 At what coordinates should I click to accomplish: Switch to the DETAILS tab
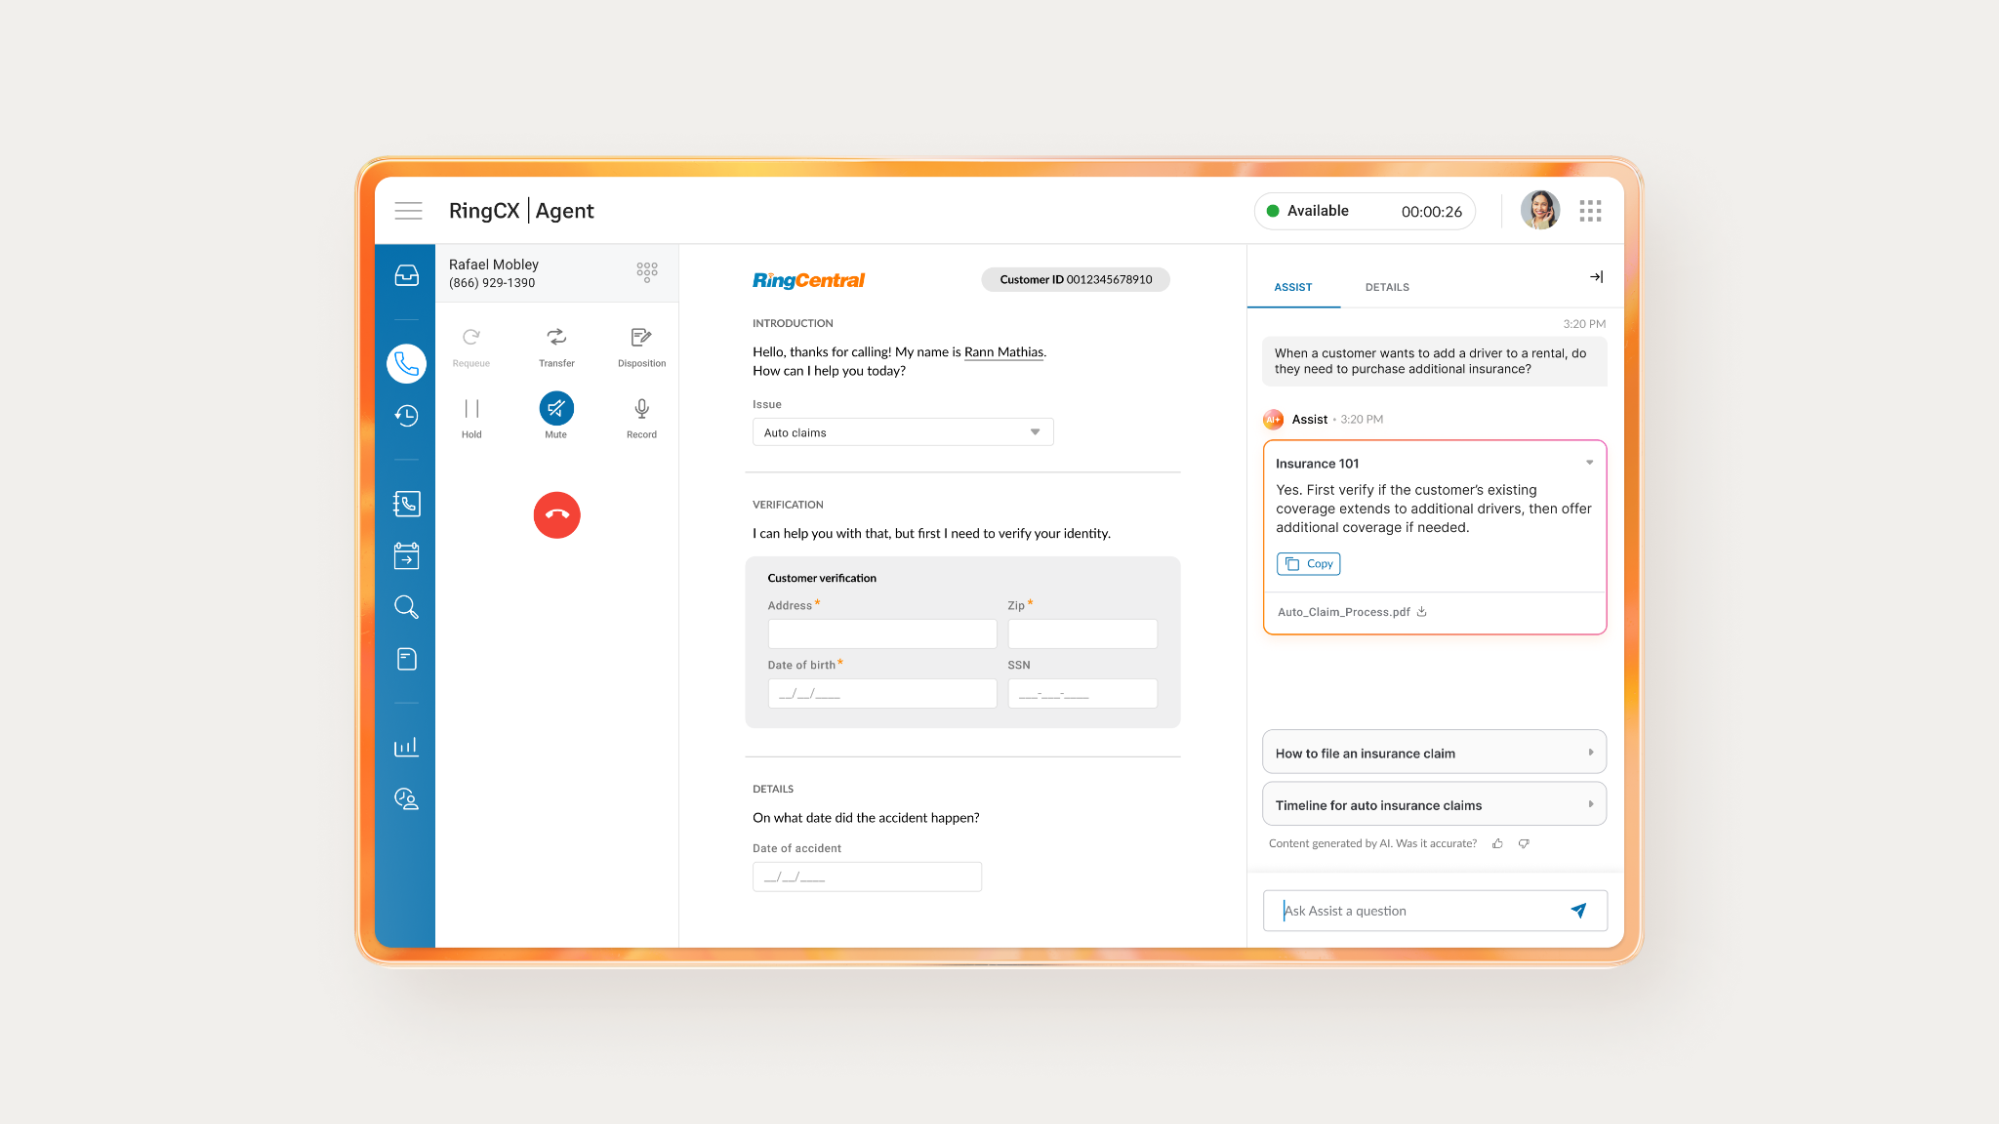[x=1387, y=287]
